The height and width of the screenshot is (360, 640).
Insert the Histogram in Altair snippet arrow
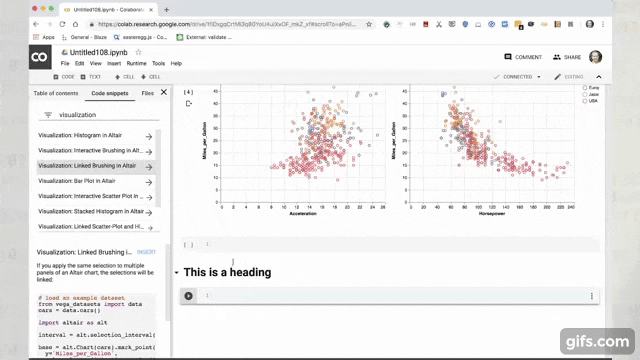[x=149, y=137]
